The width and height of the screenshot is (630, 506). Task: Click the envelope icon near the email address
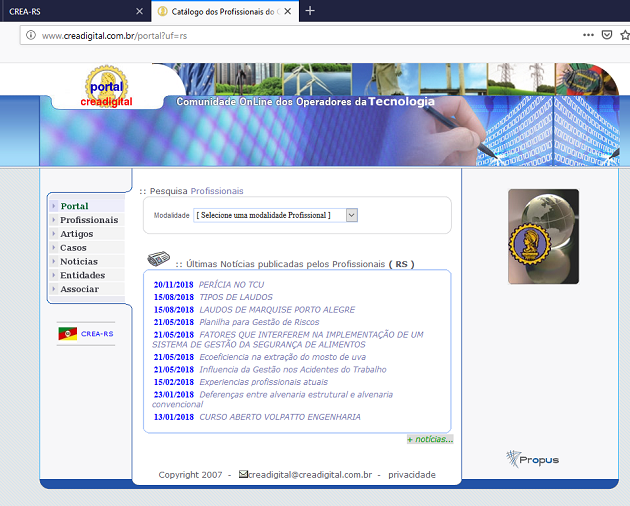[243, 474]
